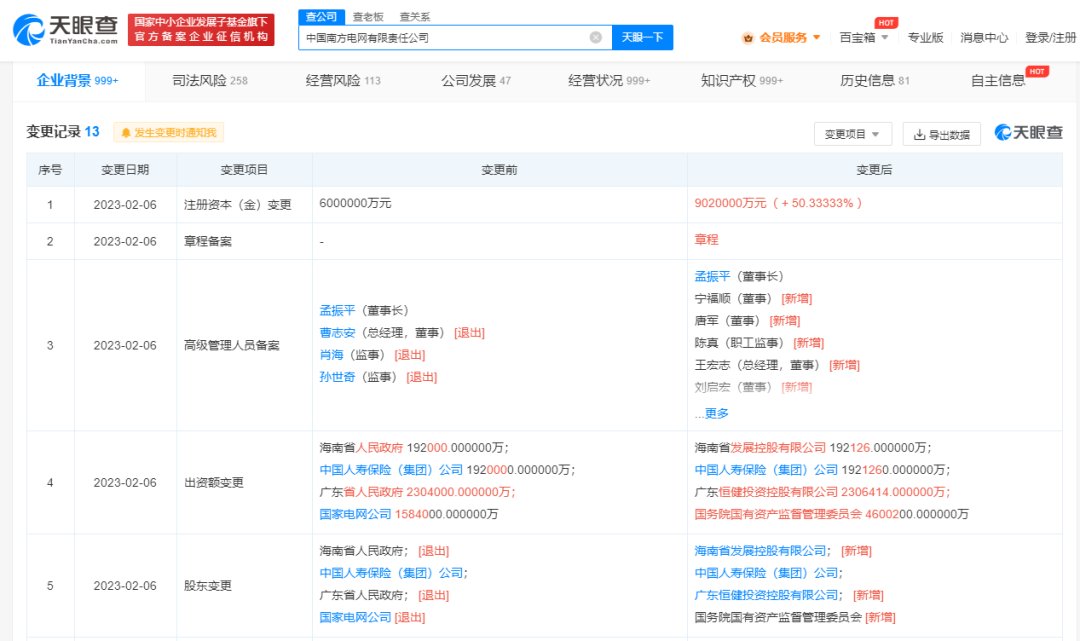Open the TianYanCha logo homepage
The height and width of the screenshot is (641, 1080).
(65, 30)
